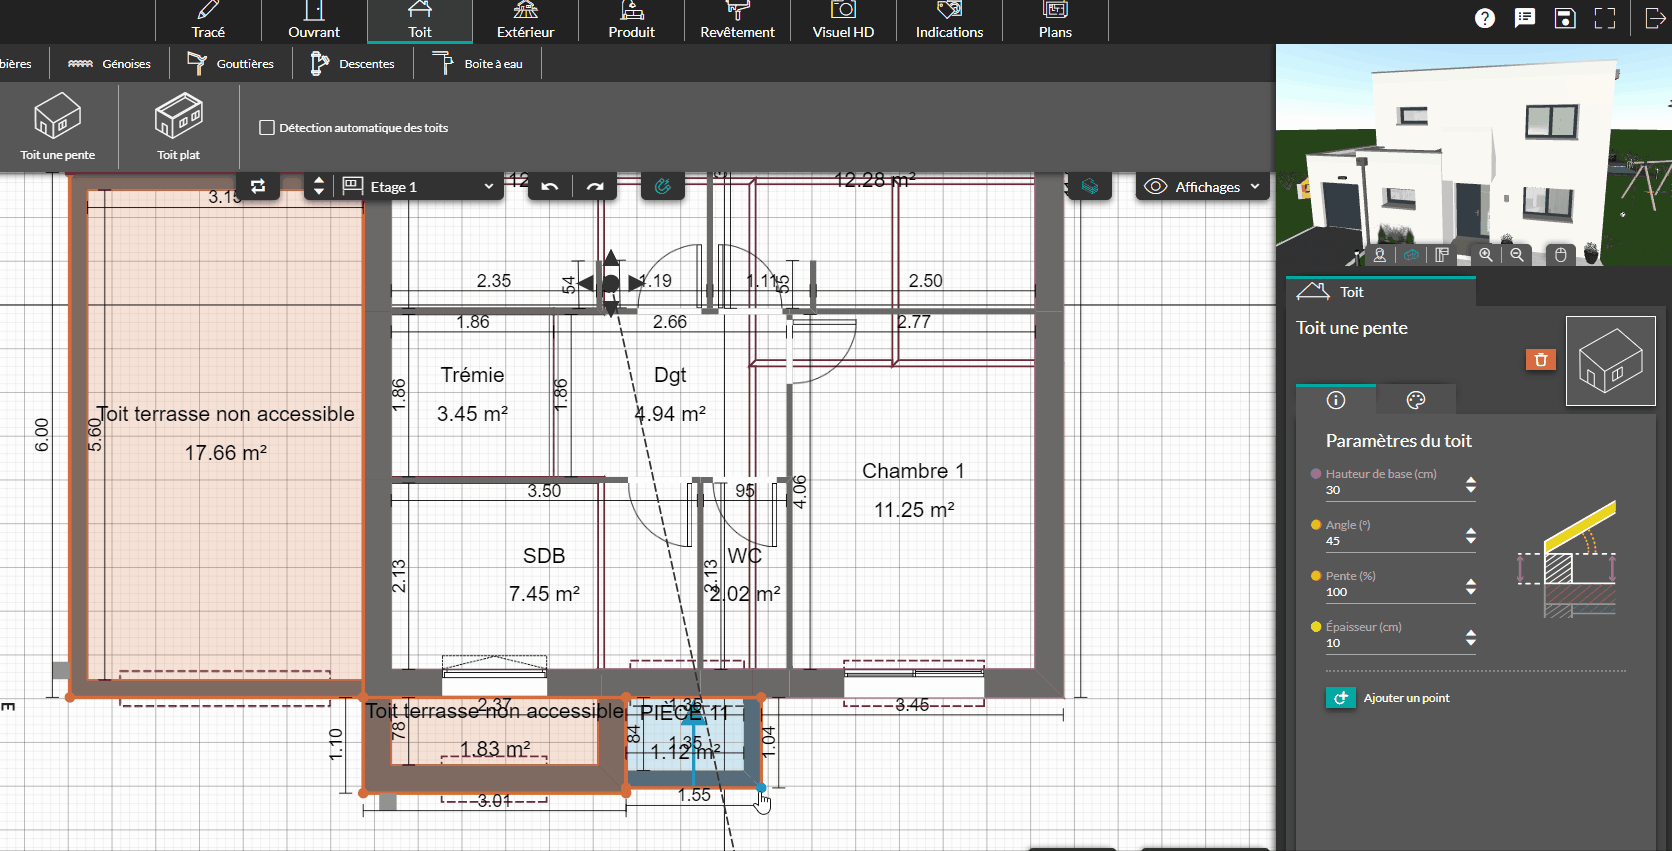This screenshot has height=851, width=1672.
Task: Choose the Toit plat roof tool
Action: [178, 126]
